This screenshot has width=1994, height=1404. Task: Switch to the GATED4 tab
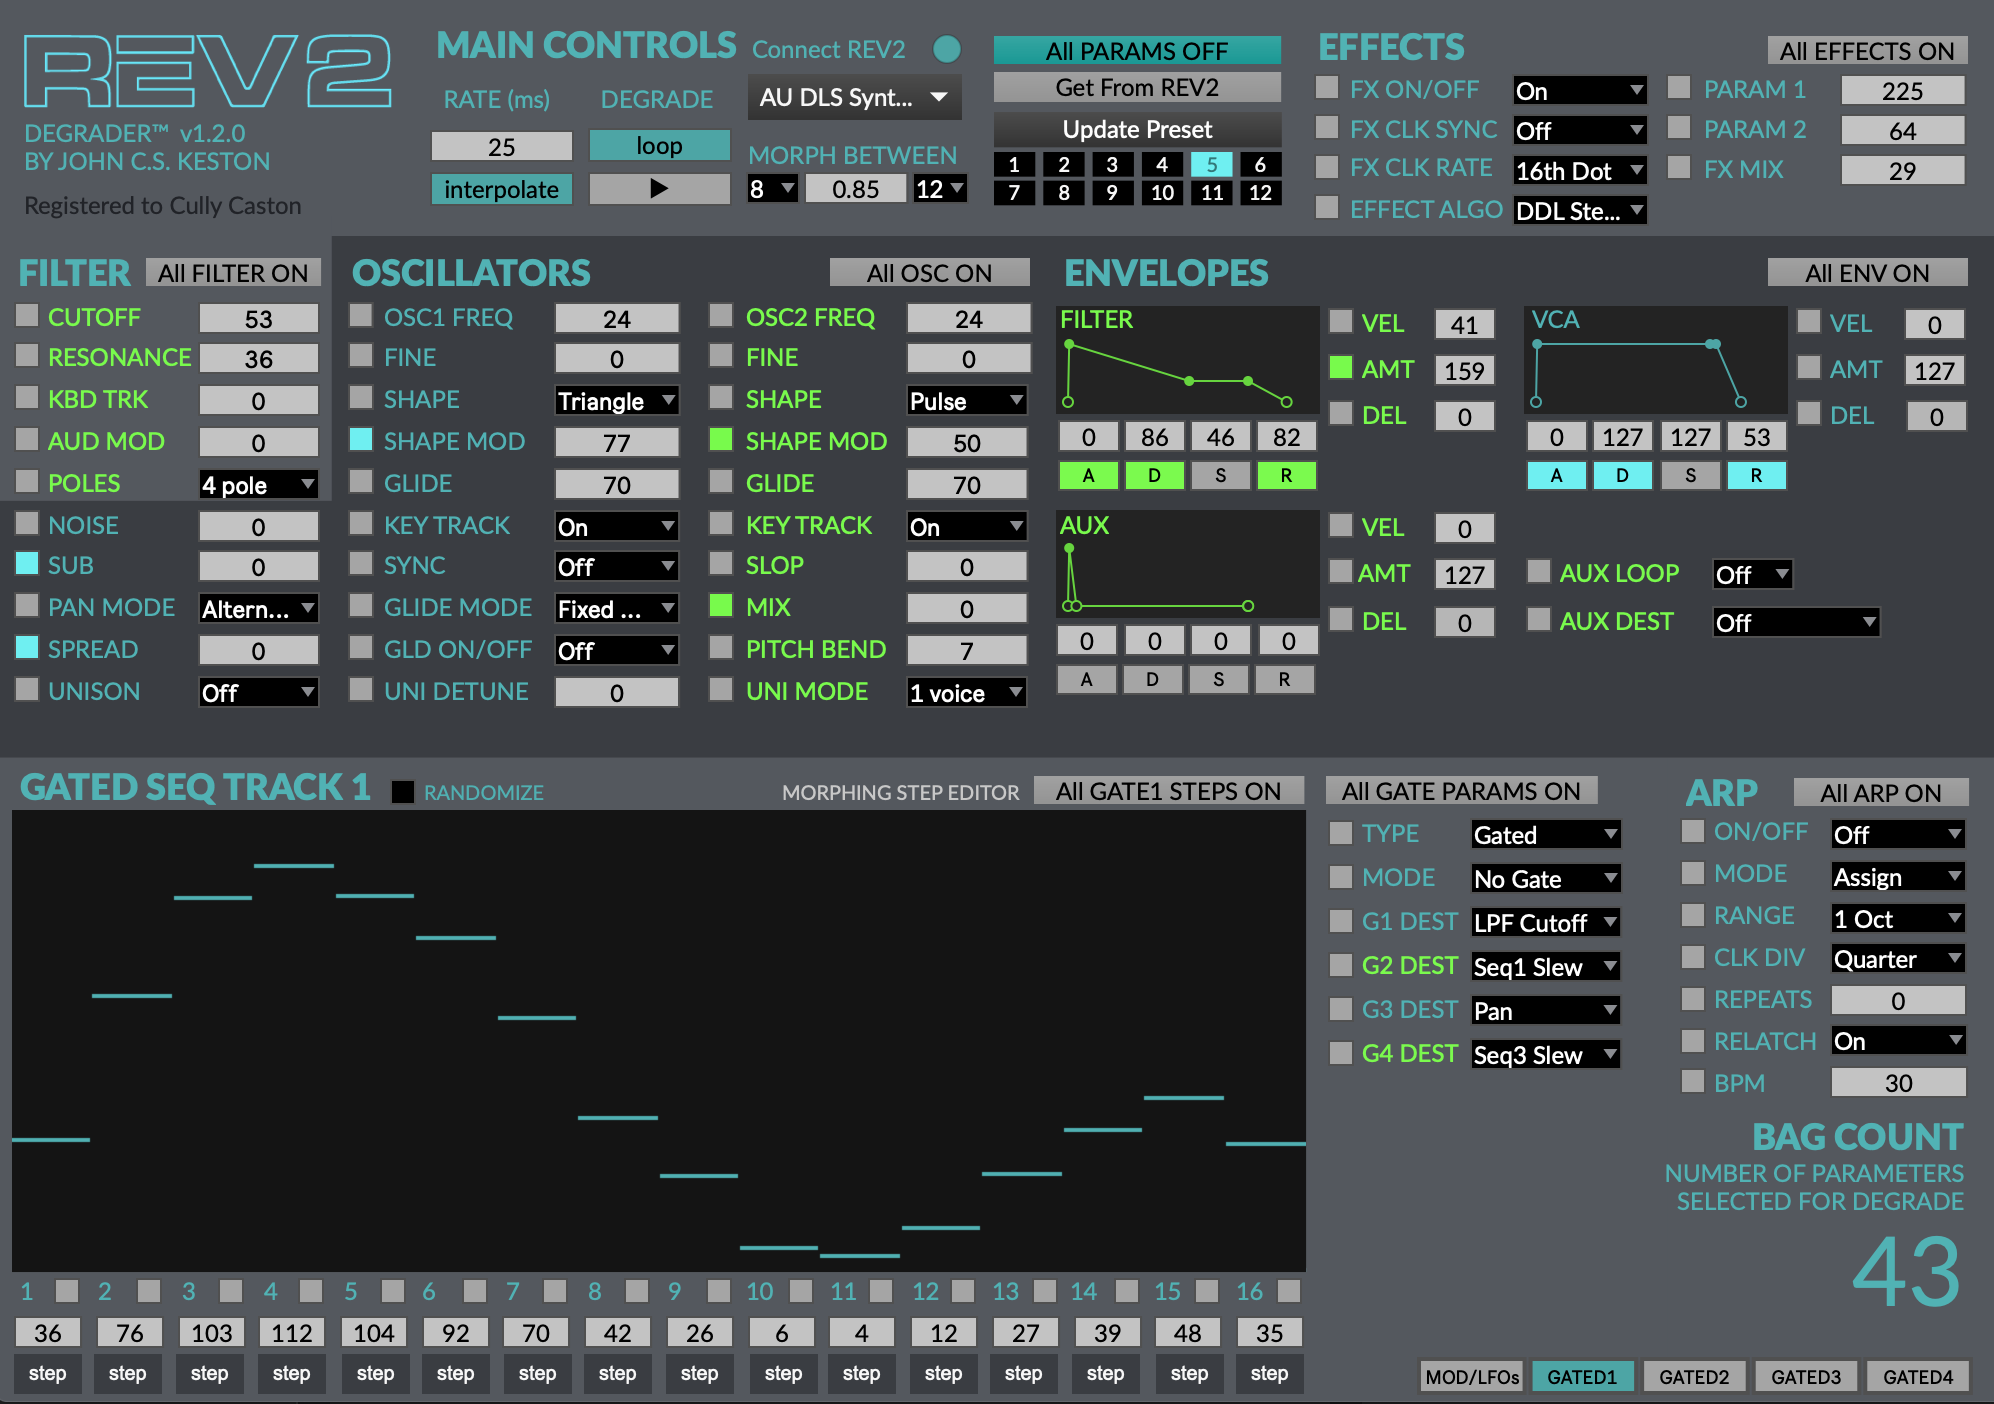(1918, 1377)
